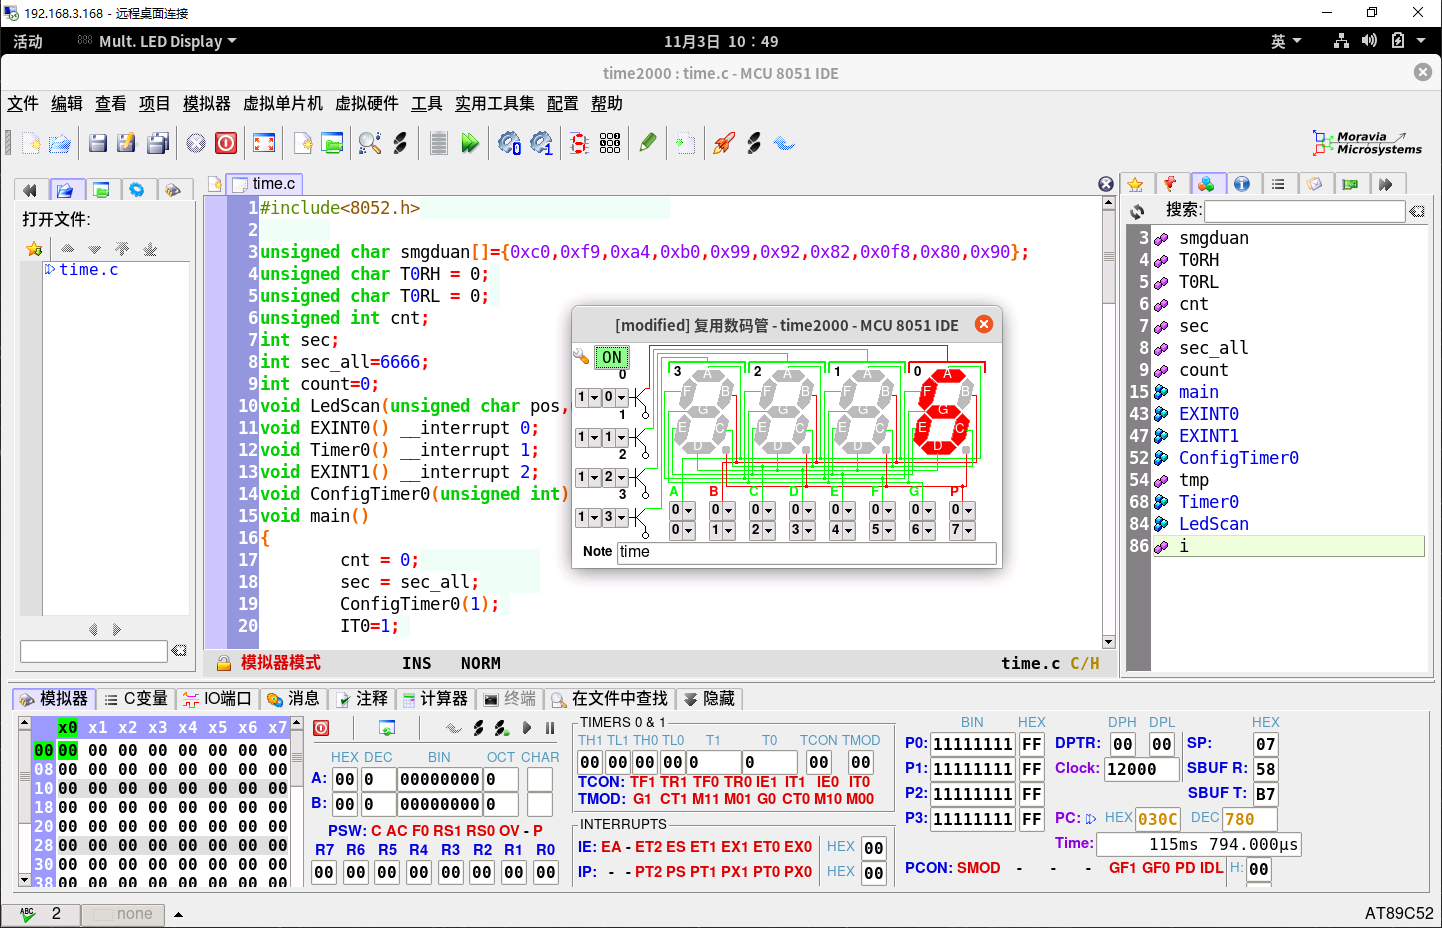
Task: Click the Save floppy disk icon
Action: [98, 144]
